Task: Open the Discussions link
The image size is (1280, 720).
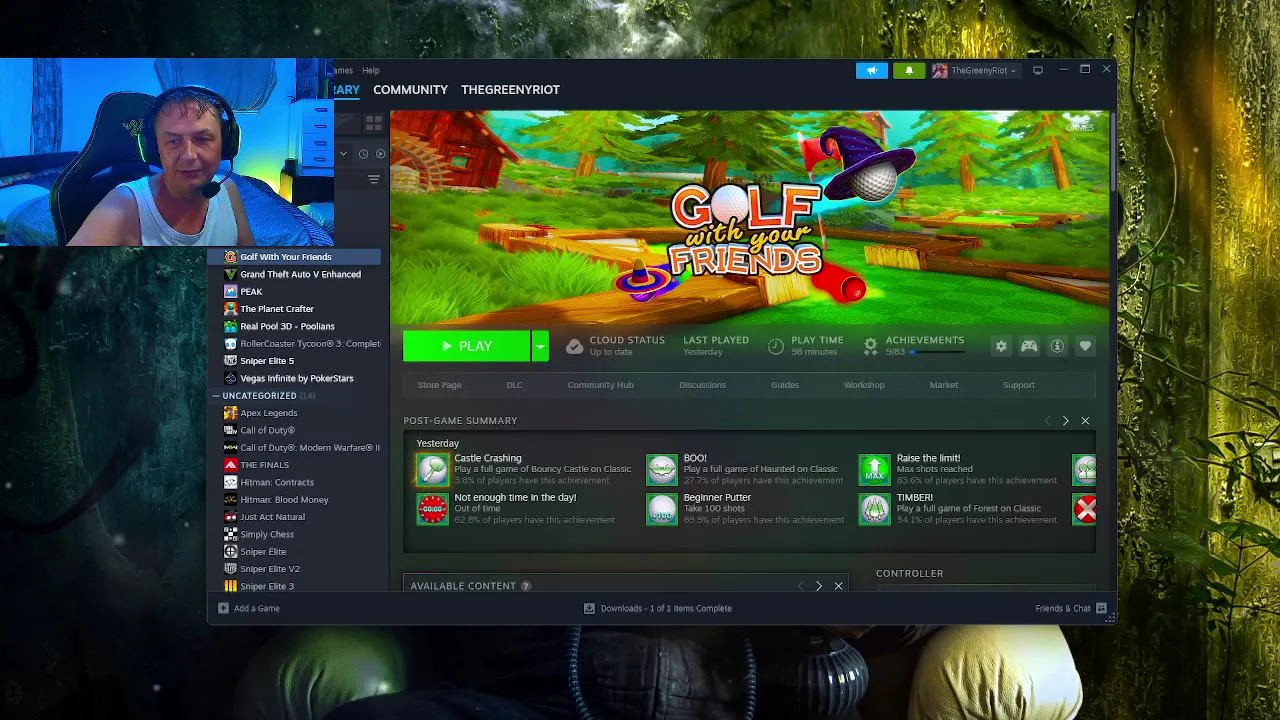Action: click(702, 385)
